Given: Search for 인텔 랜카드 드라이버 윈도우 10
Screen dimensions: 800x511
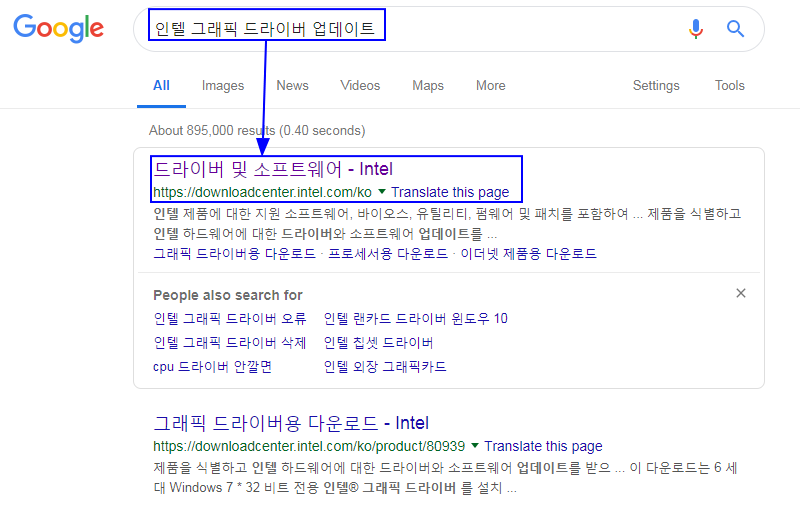Looking at the screenshot, I should pyautogui.click(x=416, y=319).
